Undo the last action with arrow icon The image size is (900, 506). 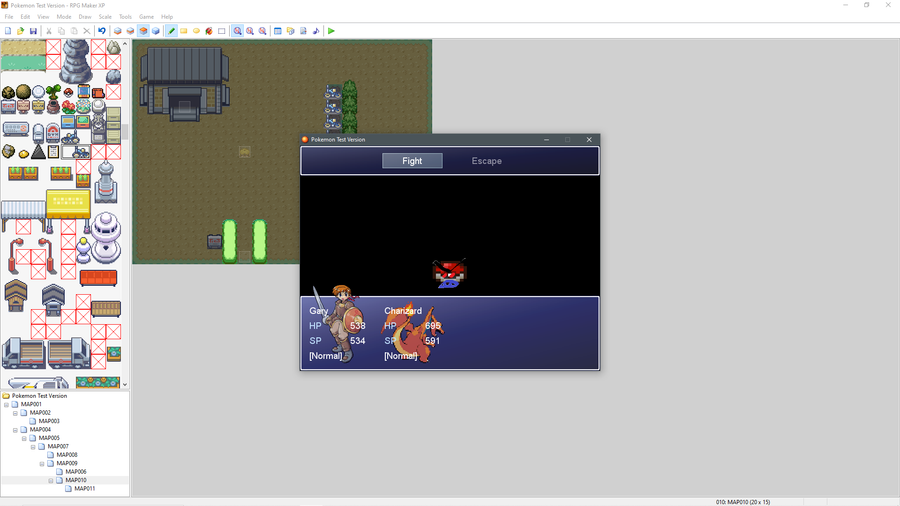pos(102,31)
